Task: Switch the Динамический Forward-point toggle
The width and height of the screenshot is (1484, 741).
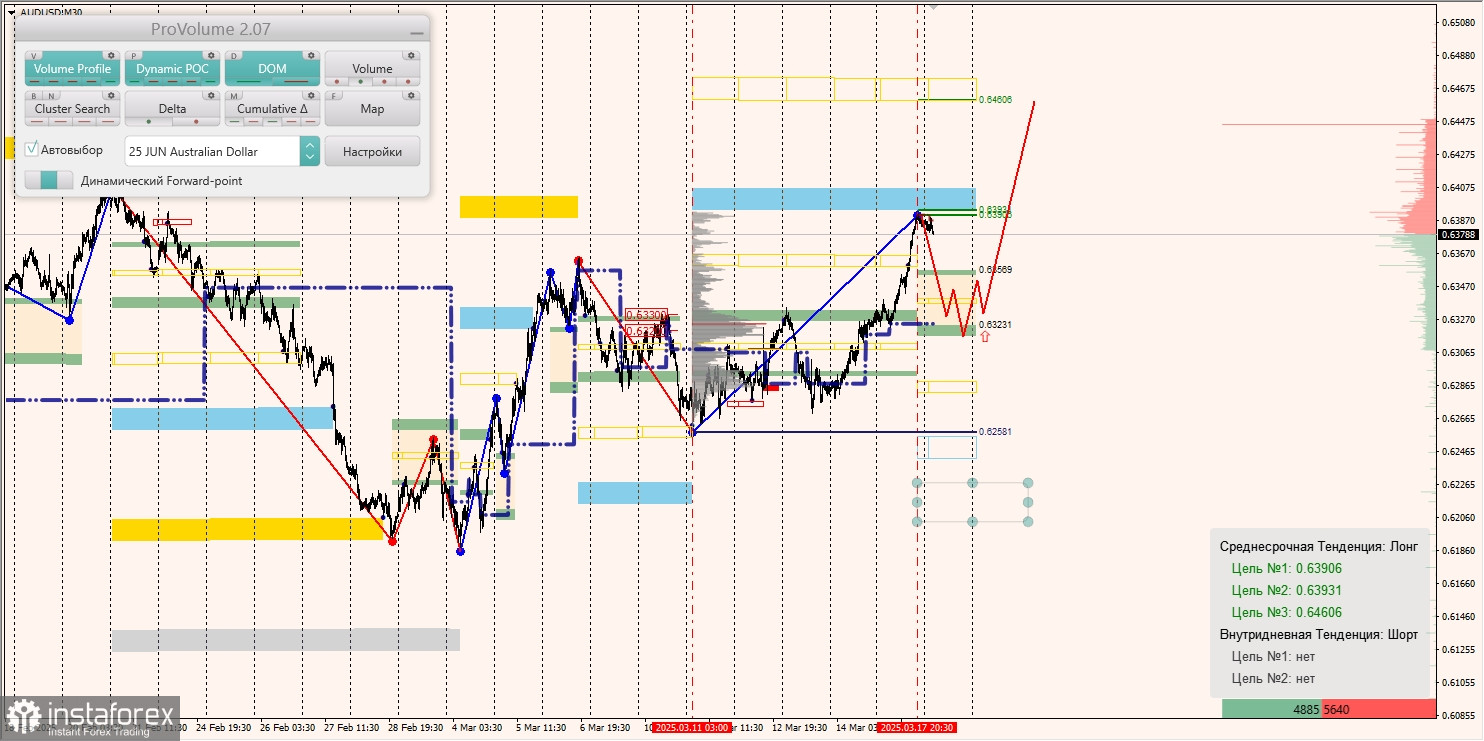Action: point(49,180)
